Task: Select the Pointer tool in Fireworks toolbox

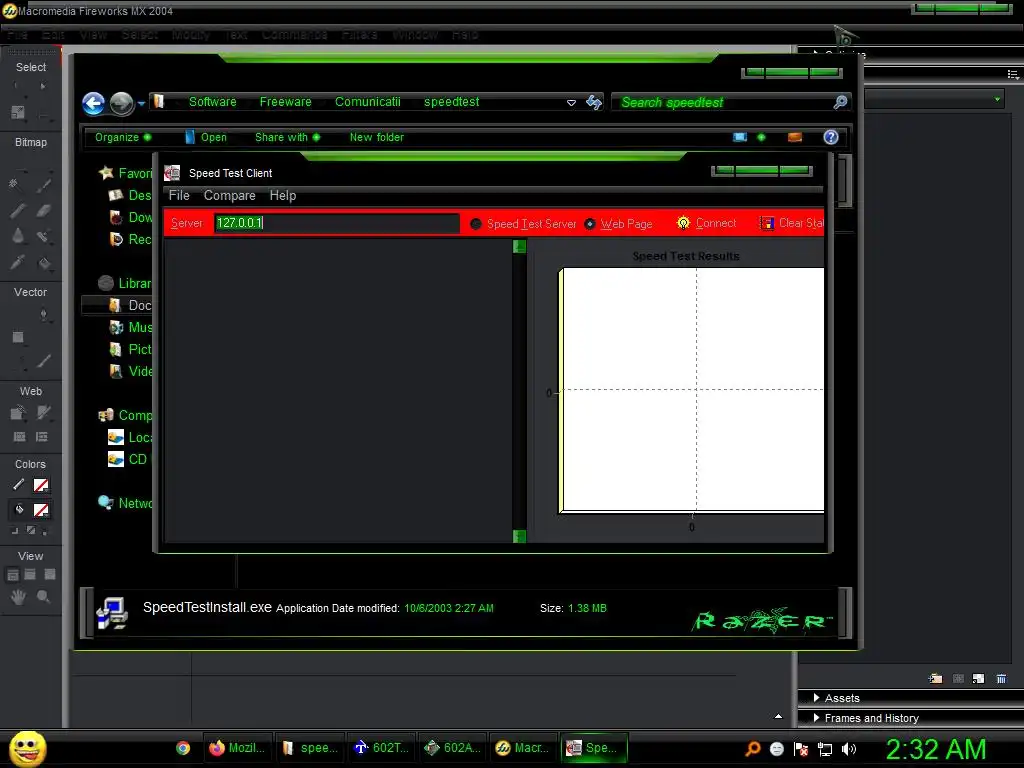Action: 18,86
